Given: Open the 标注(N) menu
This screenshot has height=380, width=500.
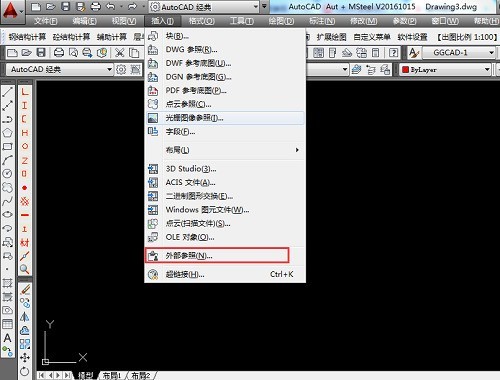Looking at the screenshot, I should click(x=322, y=21).
